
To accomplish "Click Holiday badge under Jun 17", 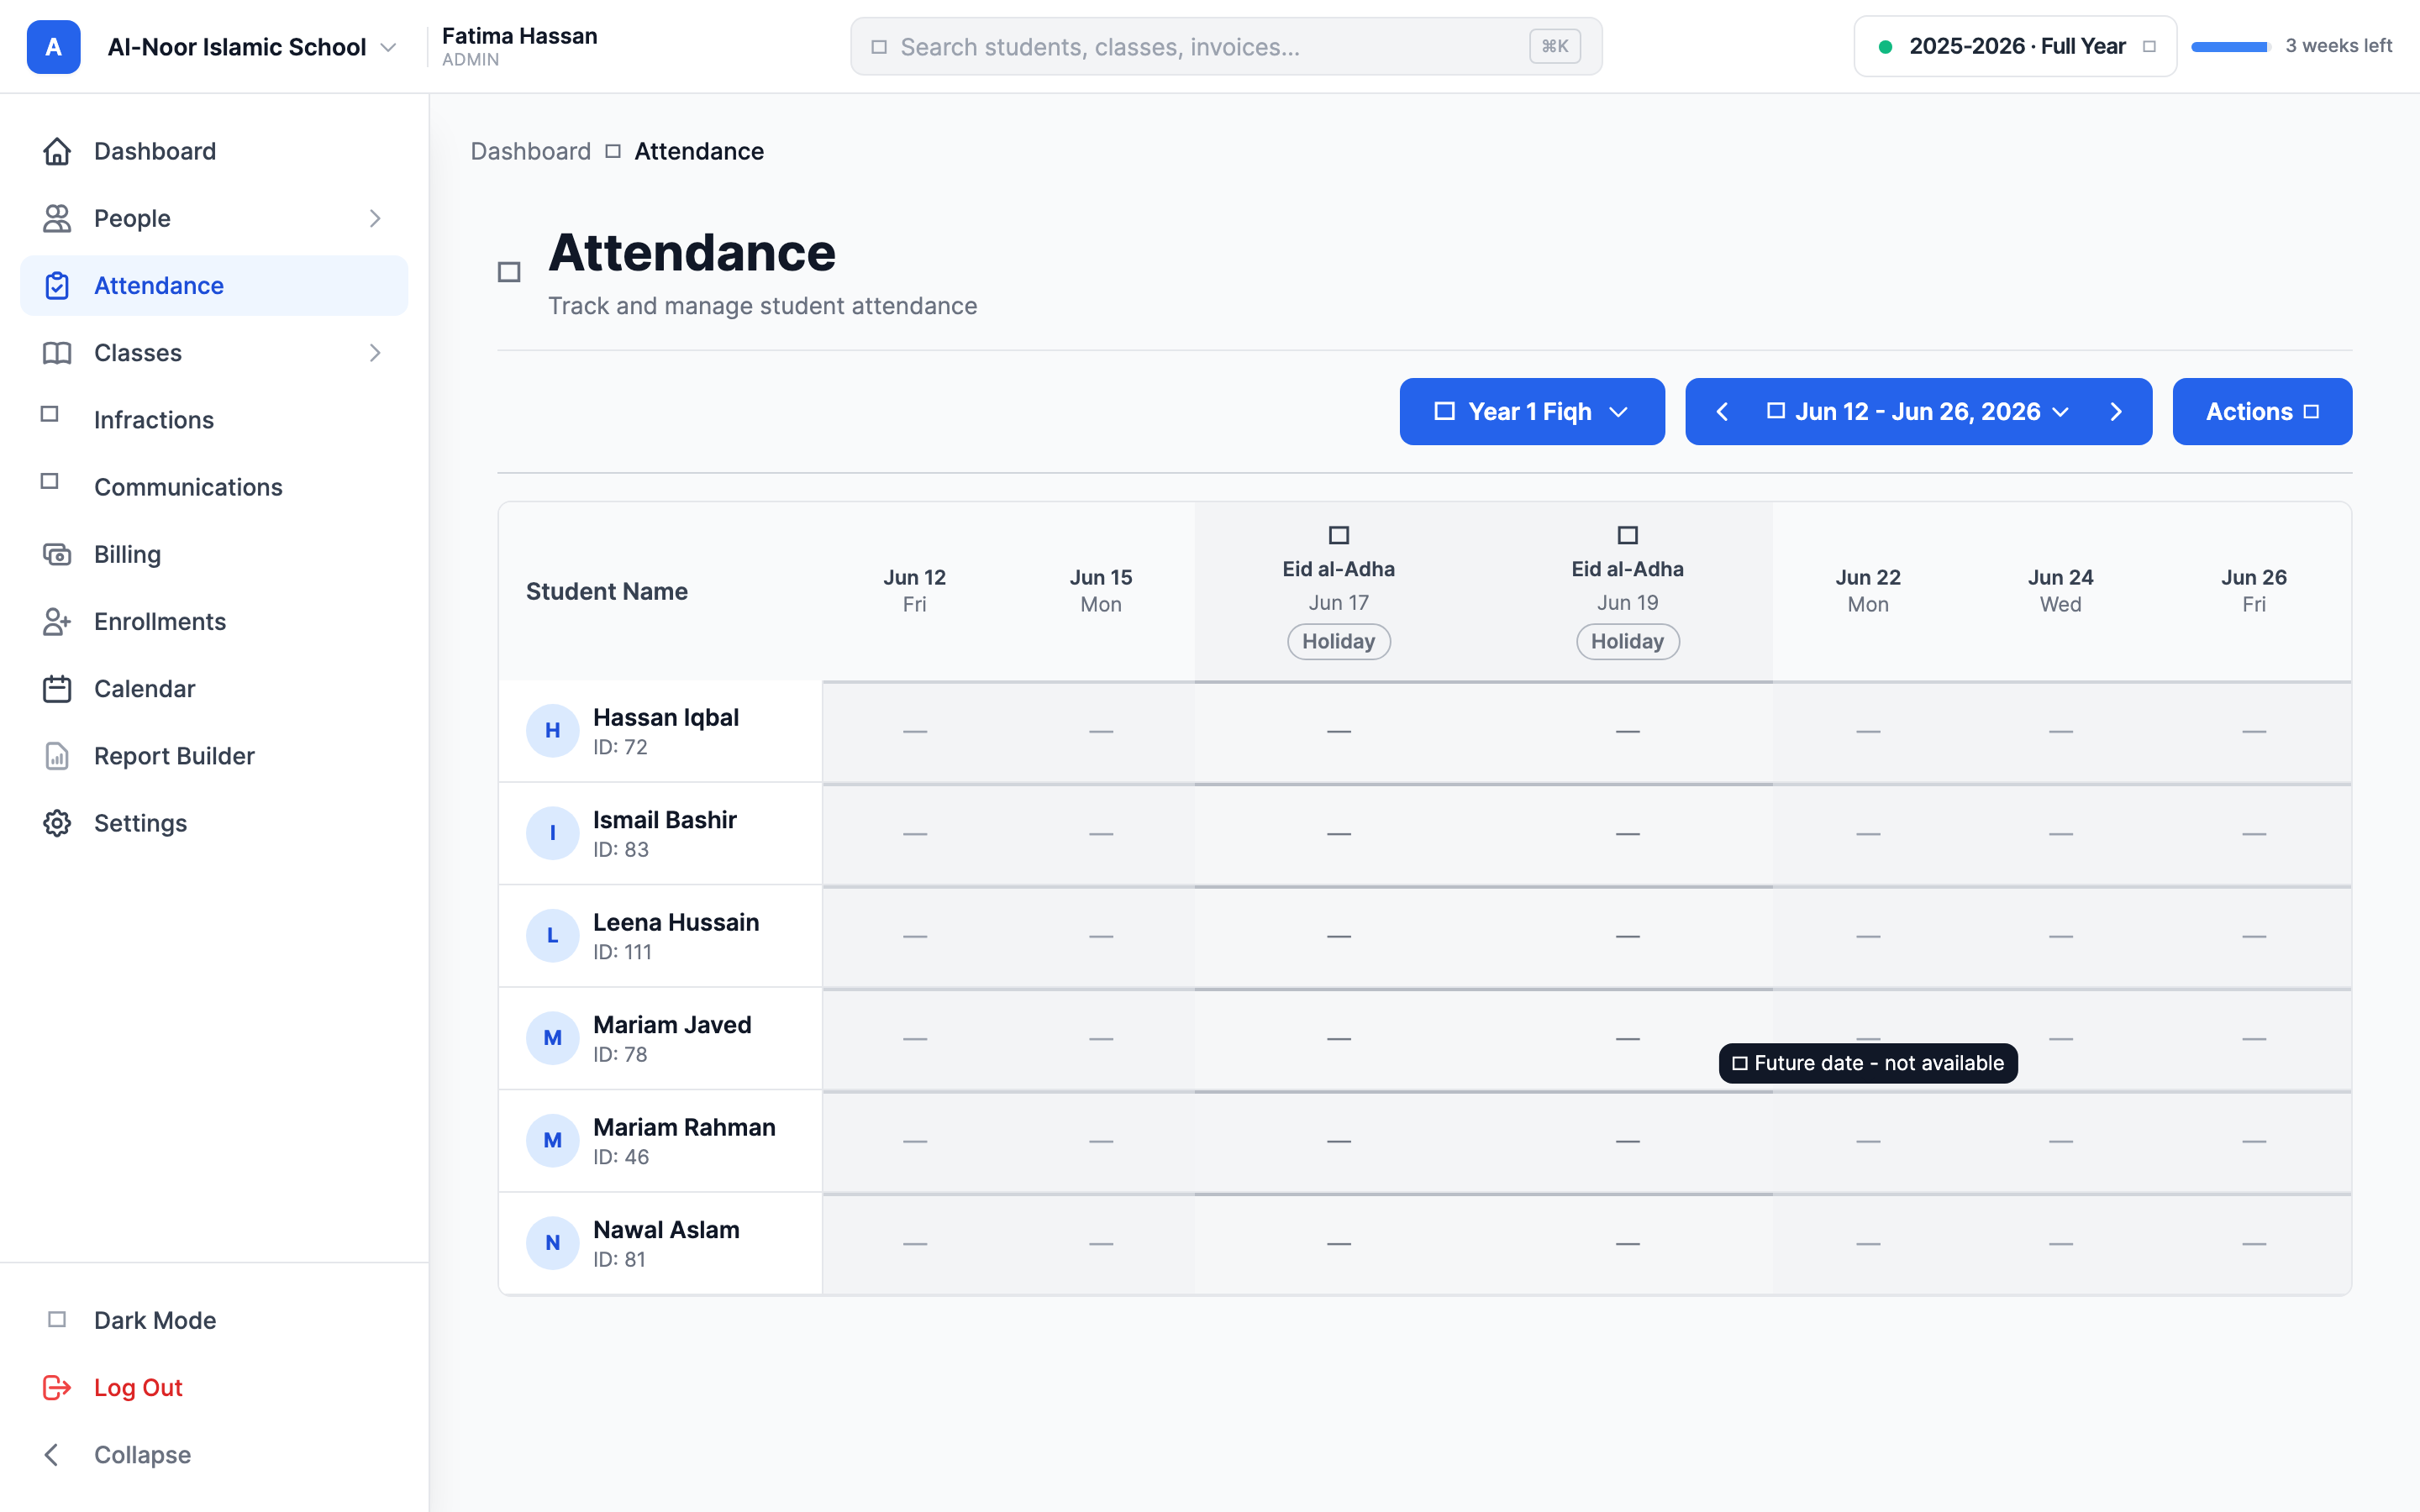I will [x=1339, y=641].
